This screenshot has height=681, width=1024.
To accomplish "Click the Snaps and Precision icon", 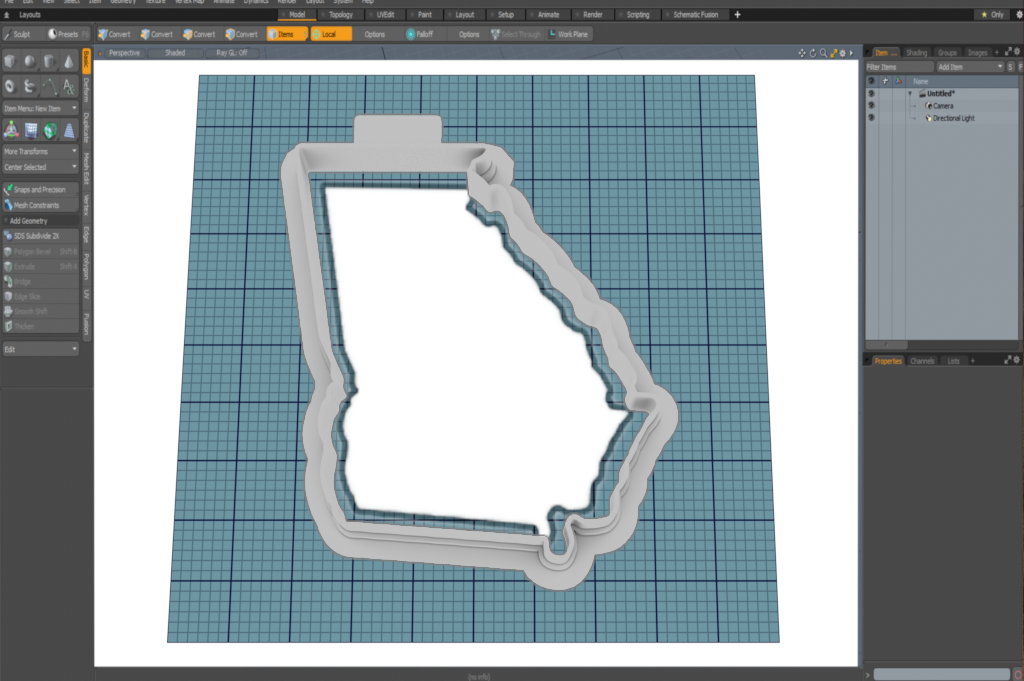I will coord(8,189).
